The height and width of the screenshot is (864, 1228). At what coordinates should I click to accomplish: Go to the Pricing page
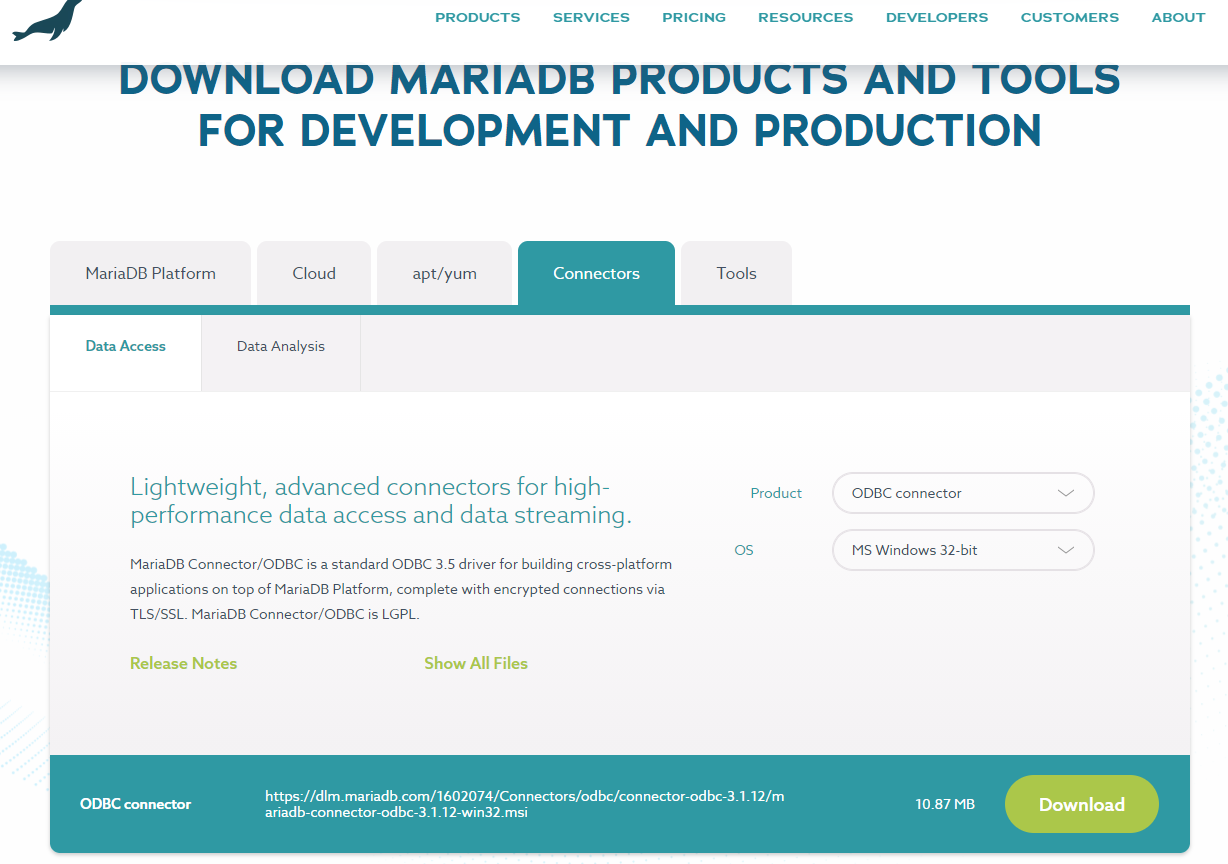(694, 17)
